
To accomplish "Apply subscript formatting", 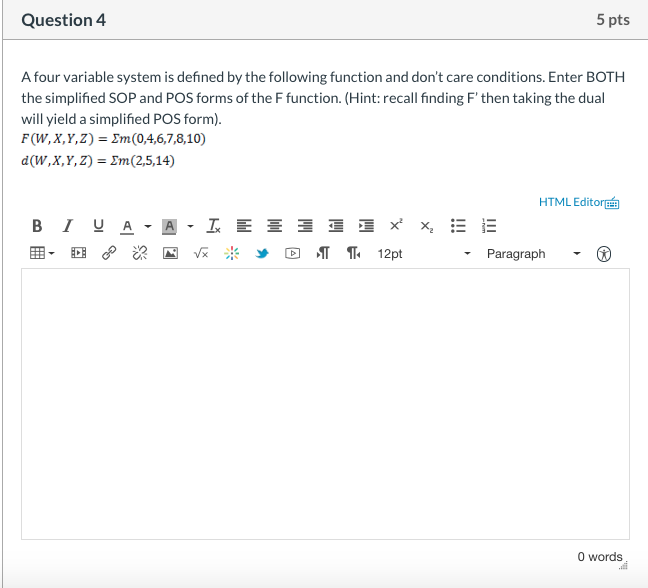I will pos(427,226).
